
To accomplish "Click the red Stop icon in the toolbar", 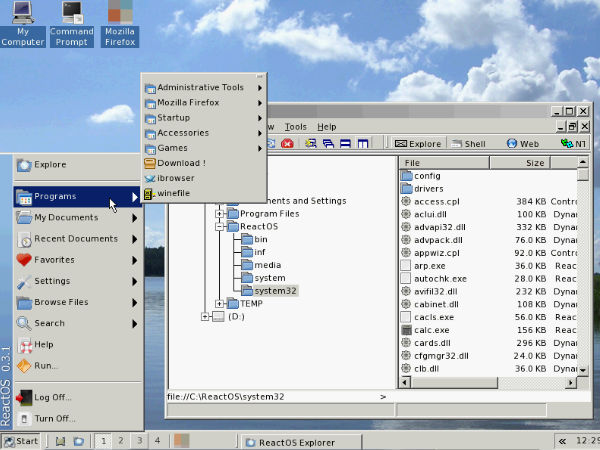I will click(x=287, y=144).
